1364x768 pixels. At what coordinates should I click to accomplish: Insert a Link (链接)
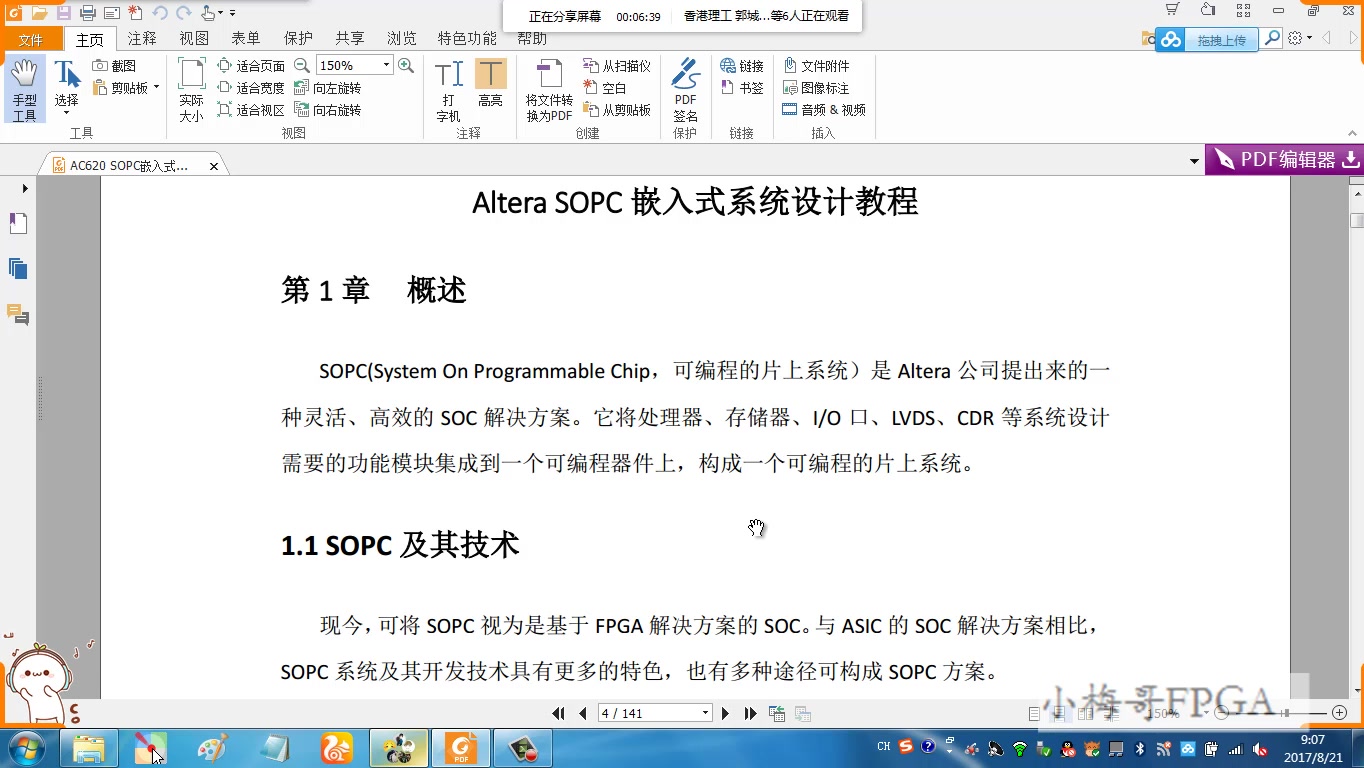coord(742,66)
